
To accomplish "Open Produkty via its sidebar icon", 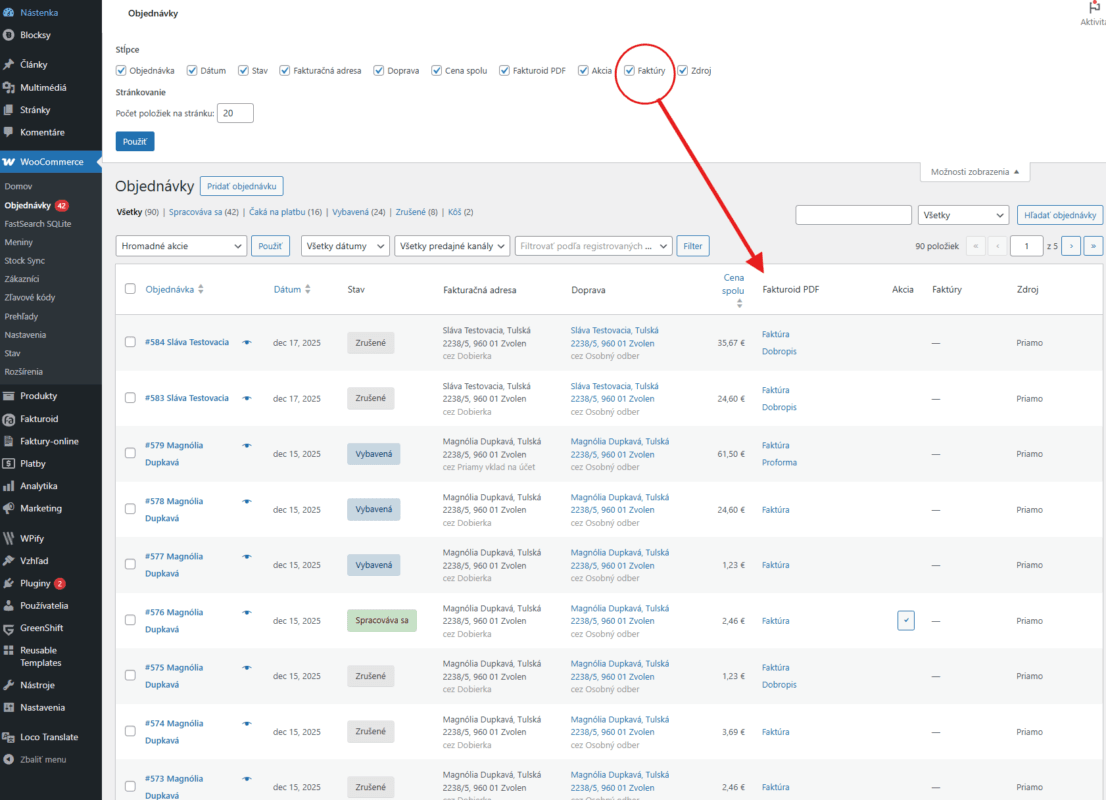I will pos(10,396).
